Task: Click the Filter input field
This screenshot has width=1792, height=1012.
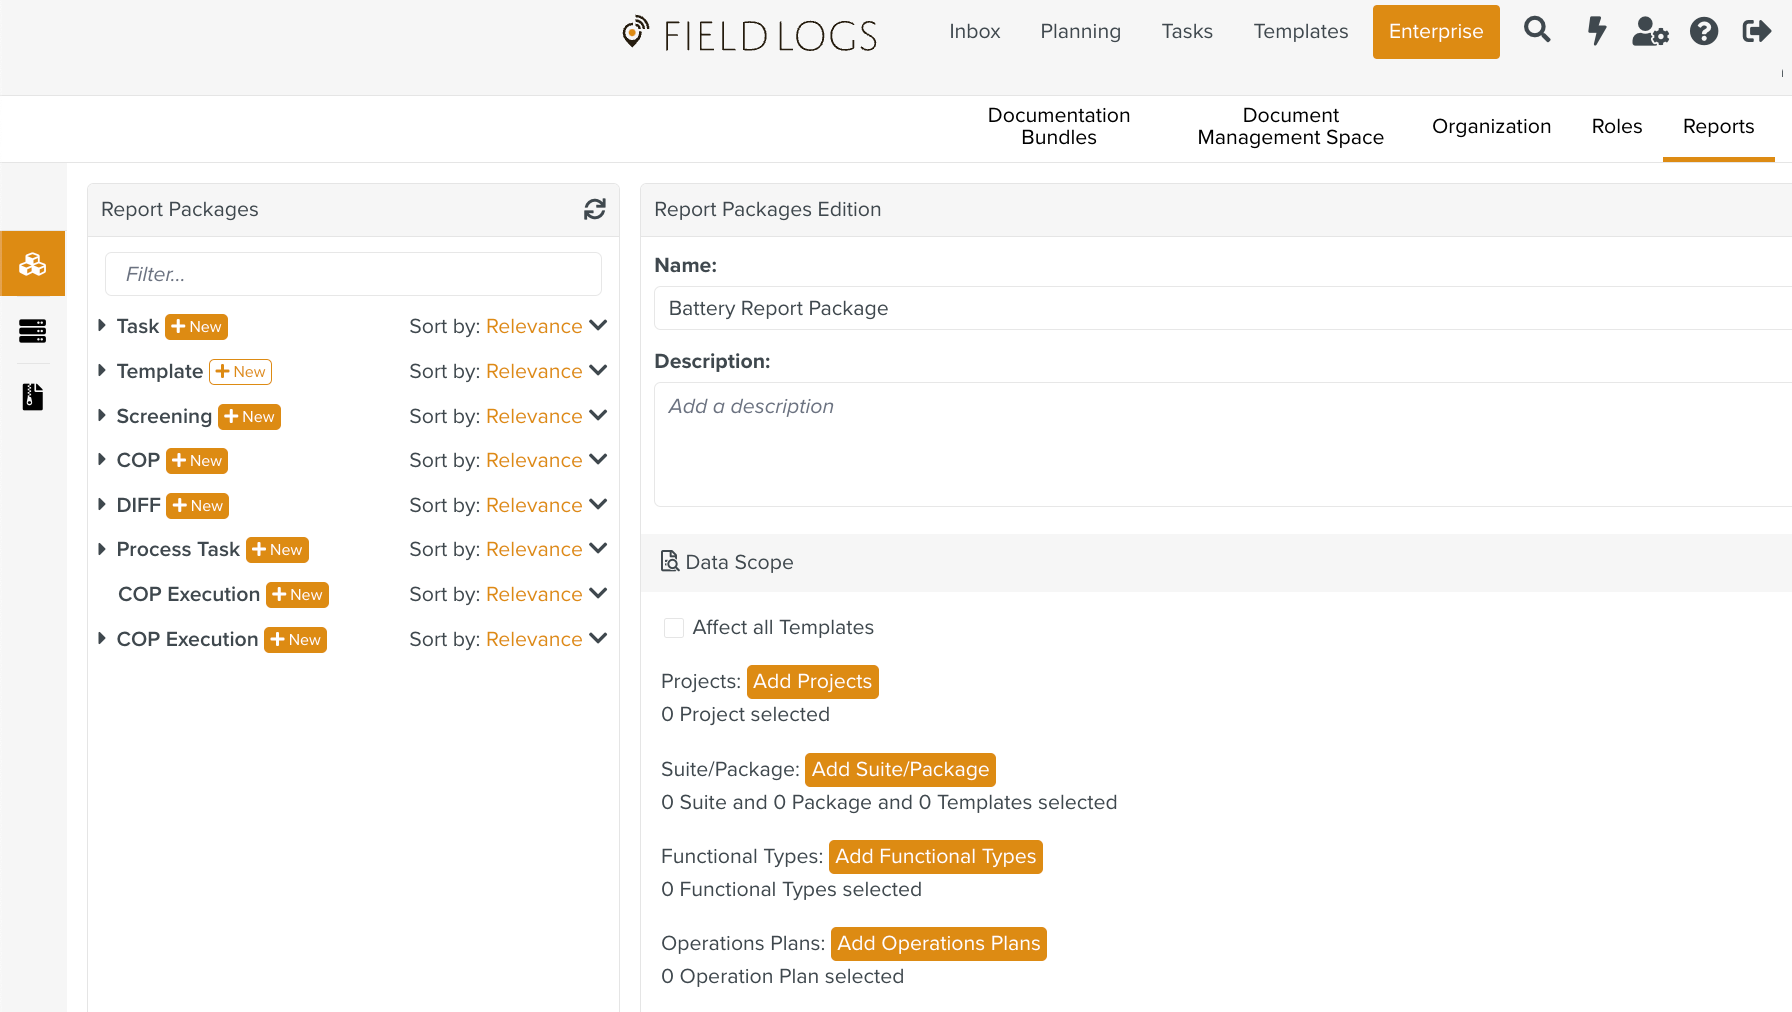Action: click(353, 274)
